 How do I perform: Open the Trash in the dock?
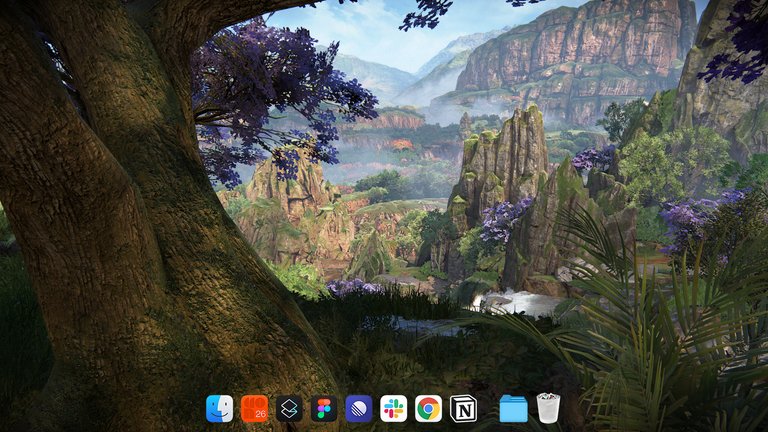[x=548, y=408]
